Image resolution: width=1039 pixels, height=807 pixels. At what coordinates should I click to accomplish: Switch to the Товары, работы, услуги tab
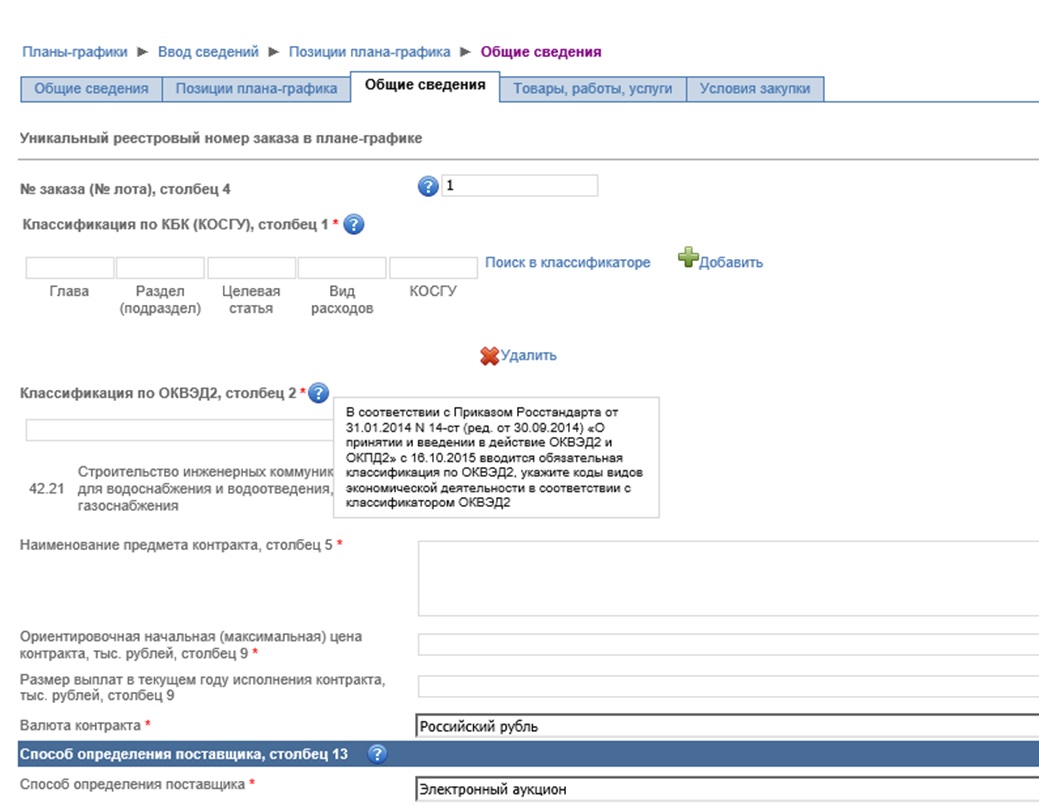click(593, 89)
